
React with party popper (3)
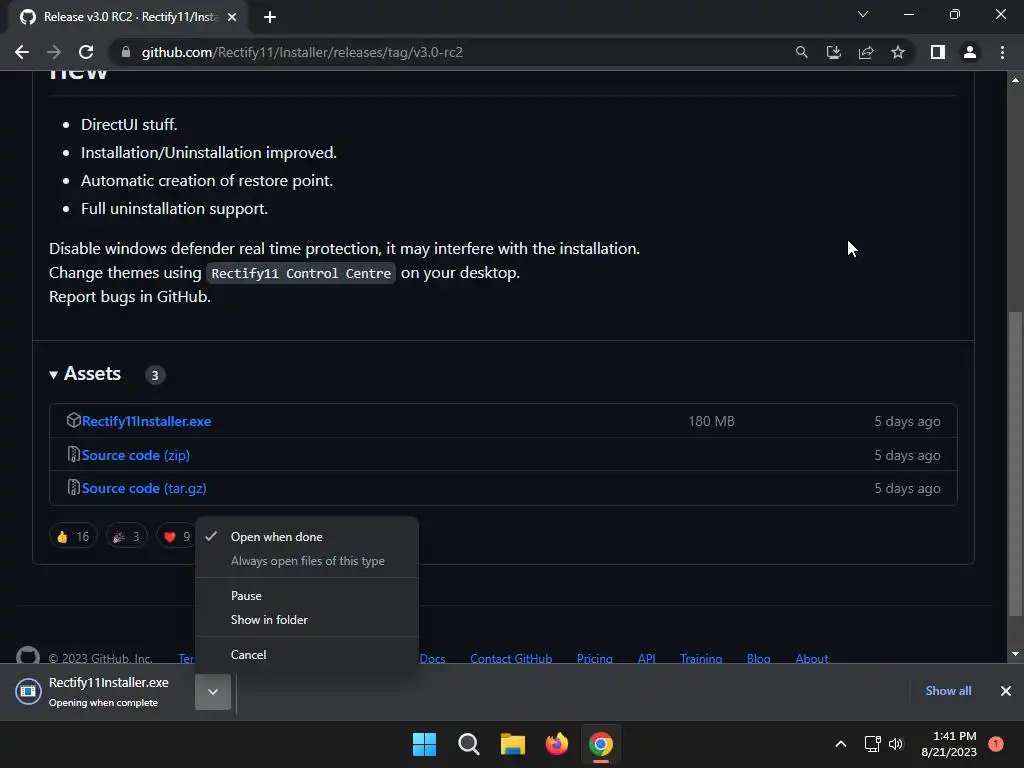point(127,537)
